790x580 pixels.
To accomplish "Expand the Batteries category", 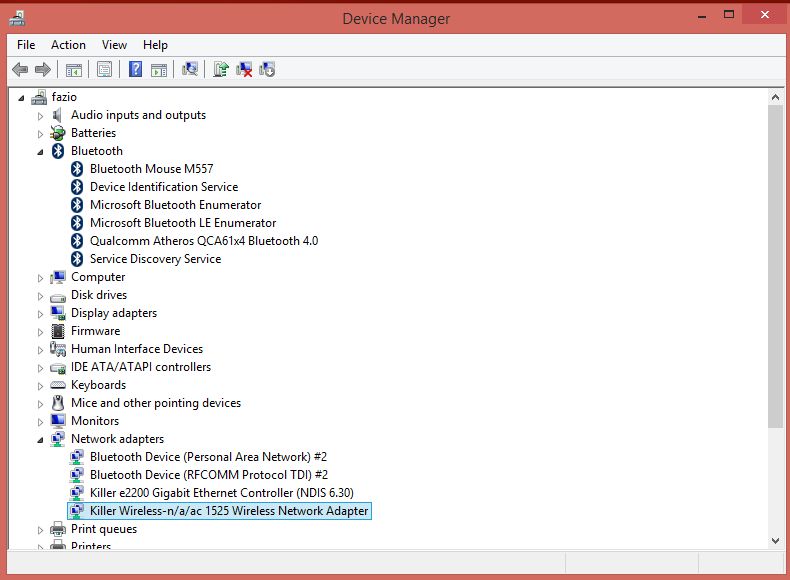I will (40, 134).
